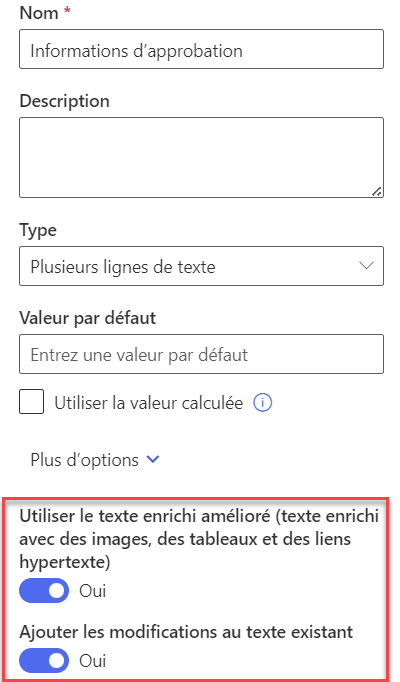Click the chevron arrow in the Type combo box
This screenshot has height=682, width=400.
click(366, 266)
